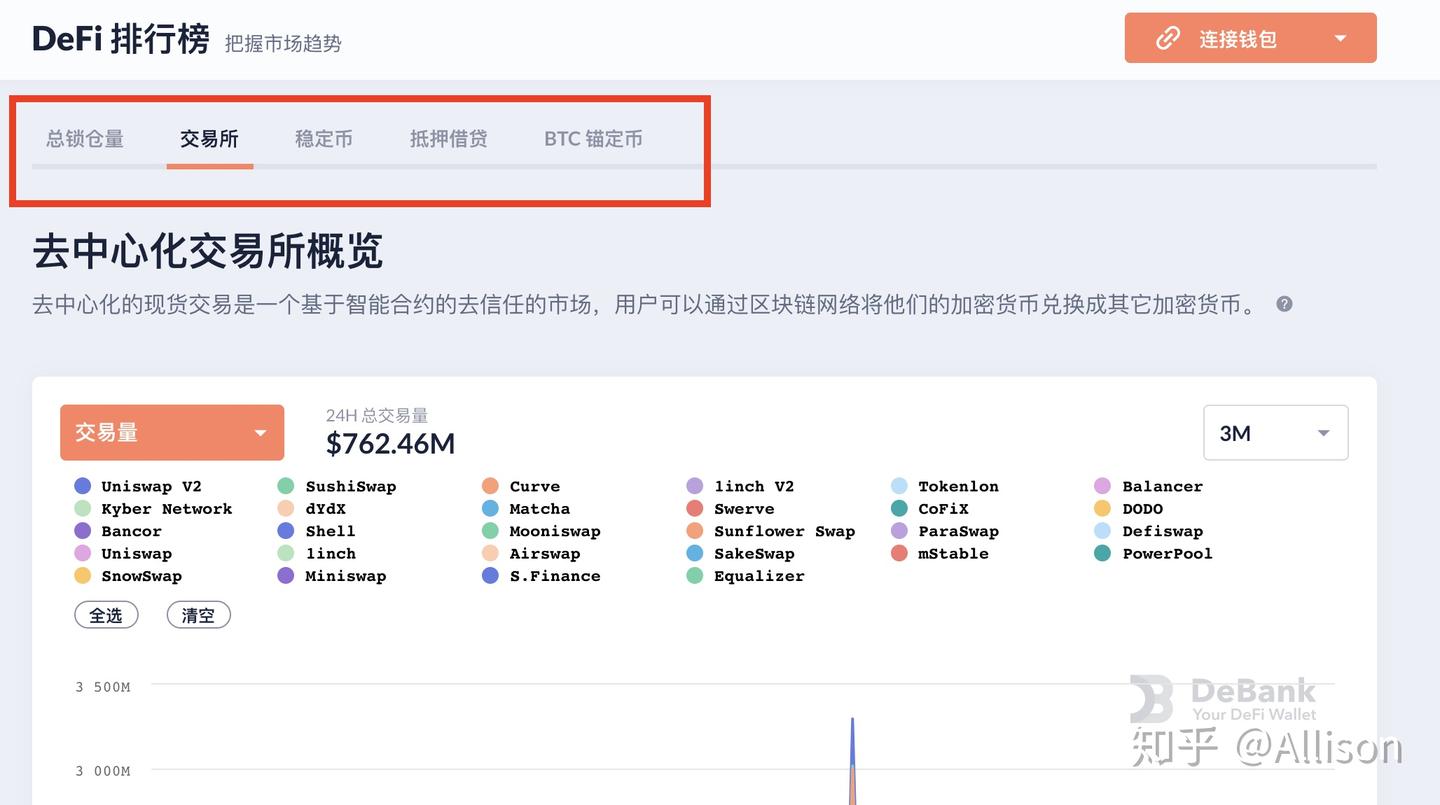Click the Uniswap V2 legend color dot
This screenshot has width=1440, height=805.
pos(82,486)
